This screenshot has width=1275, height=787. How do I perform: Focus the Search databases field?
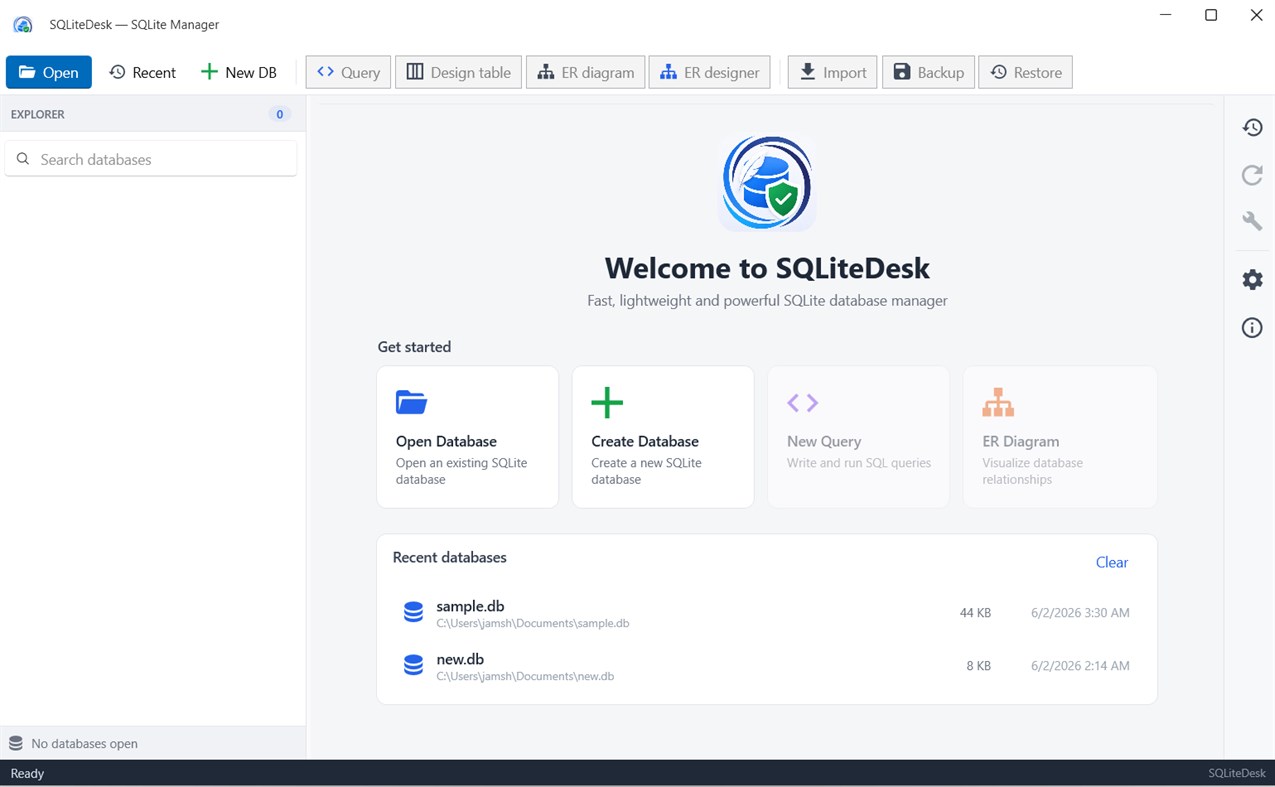point(151,159)
